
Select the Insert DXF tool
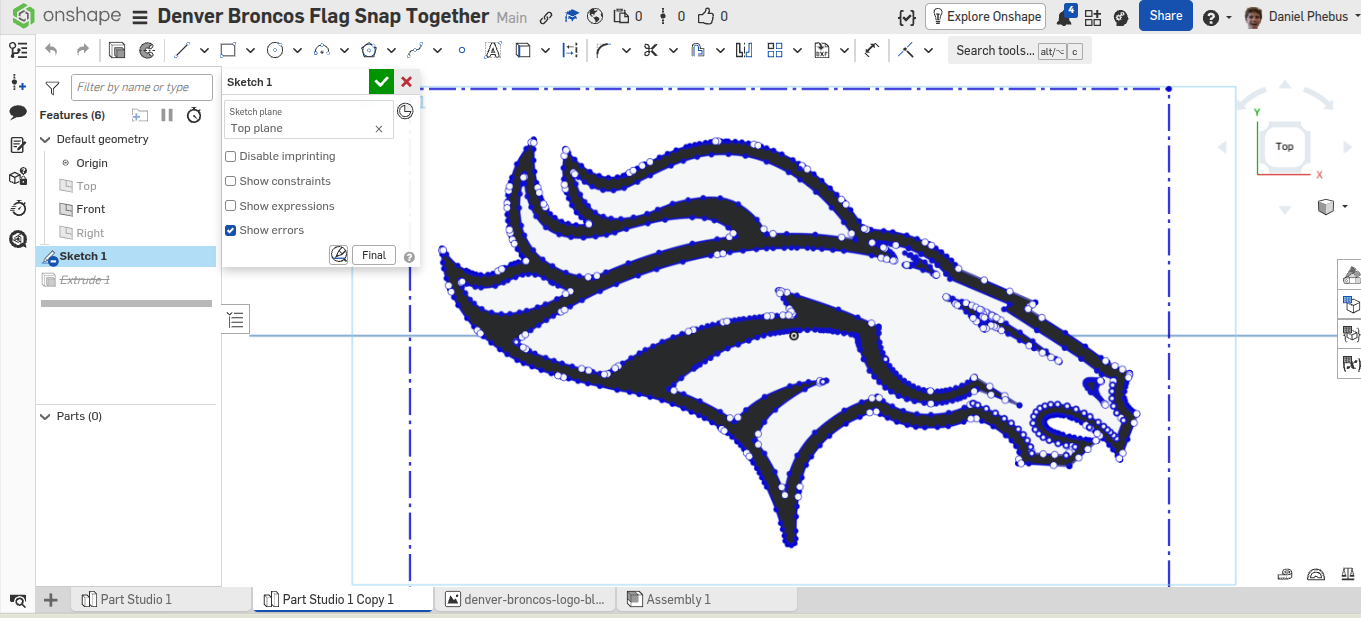(x=822, y=50)
